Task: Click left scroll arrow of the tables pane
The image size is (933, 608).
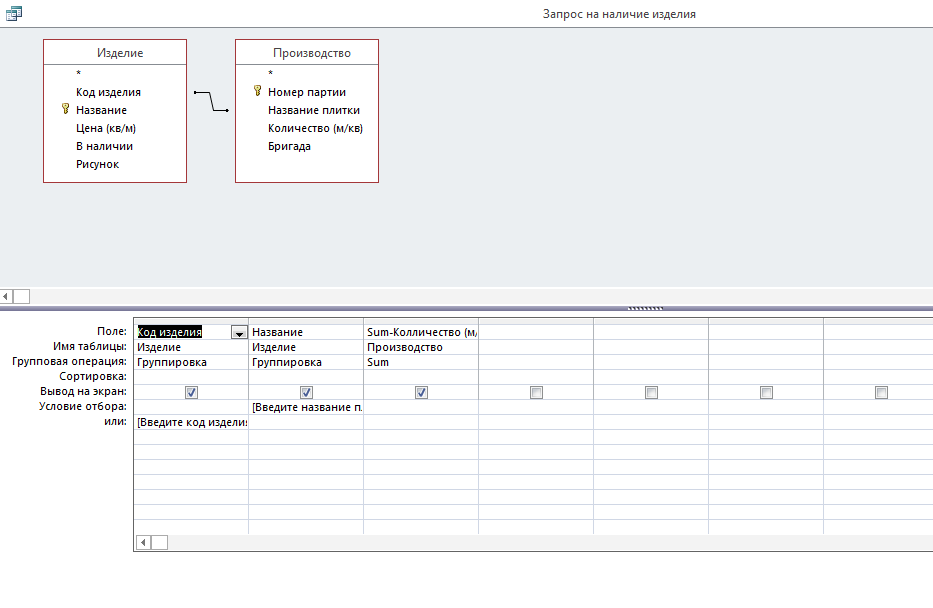Action: [x=7, y=296]
